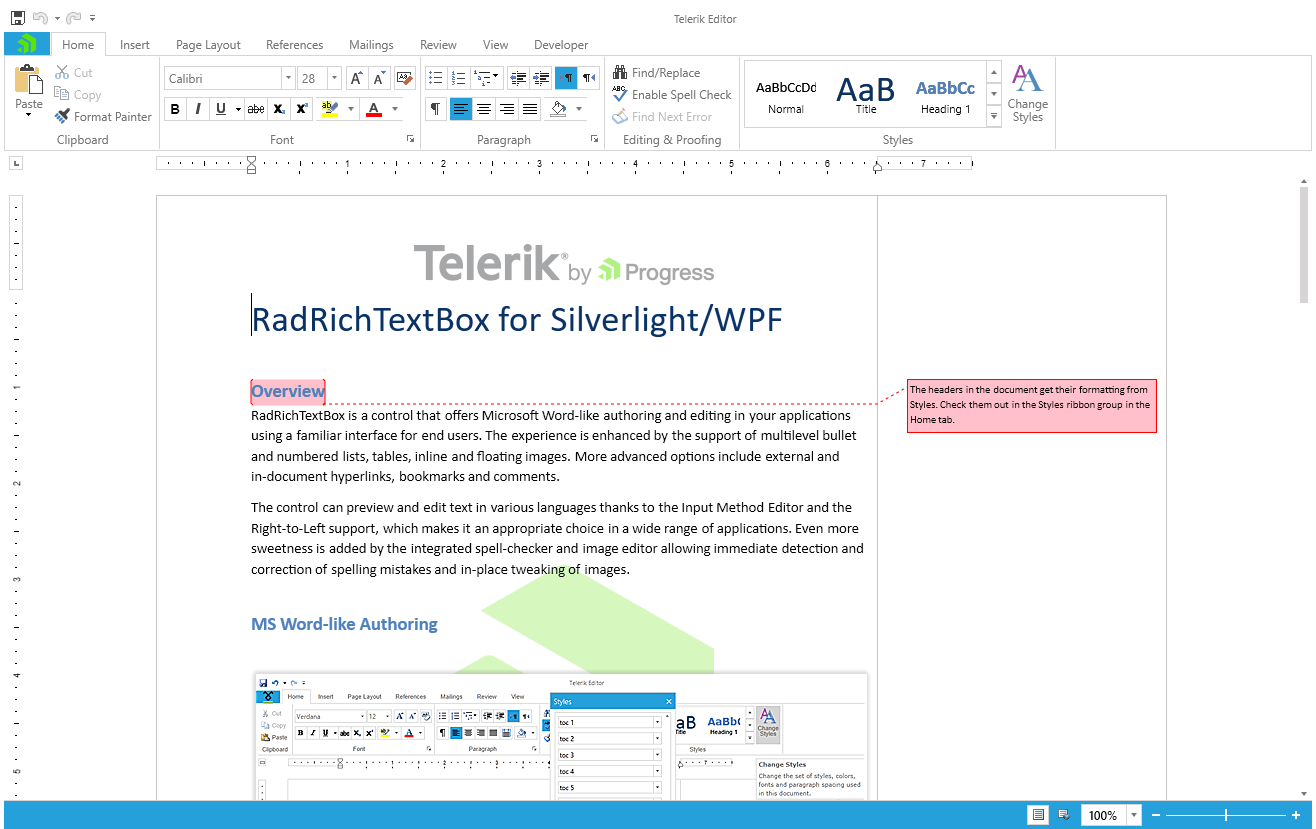This screenshot has height=829, width=1316.
Task: Increase paragraph indent
Action: 542,77
